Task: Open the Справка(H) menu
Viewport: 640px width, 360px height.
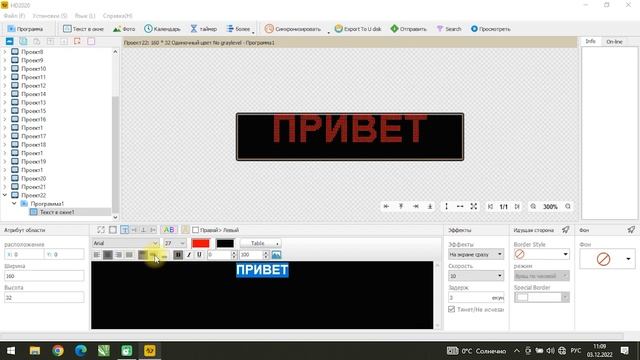Action: (x=118, y=16)
